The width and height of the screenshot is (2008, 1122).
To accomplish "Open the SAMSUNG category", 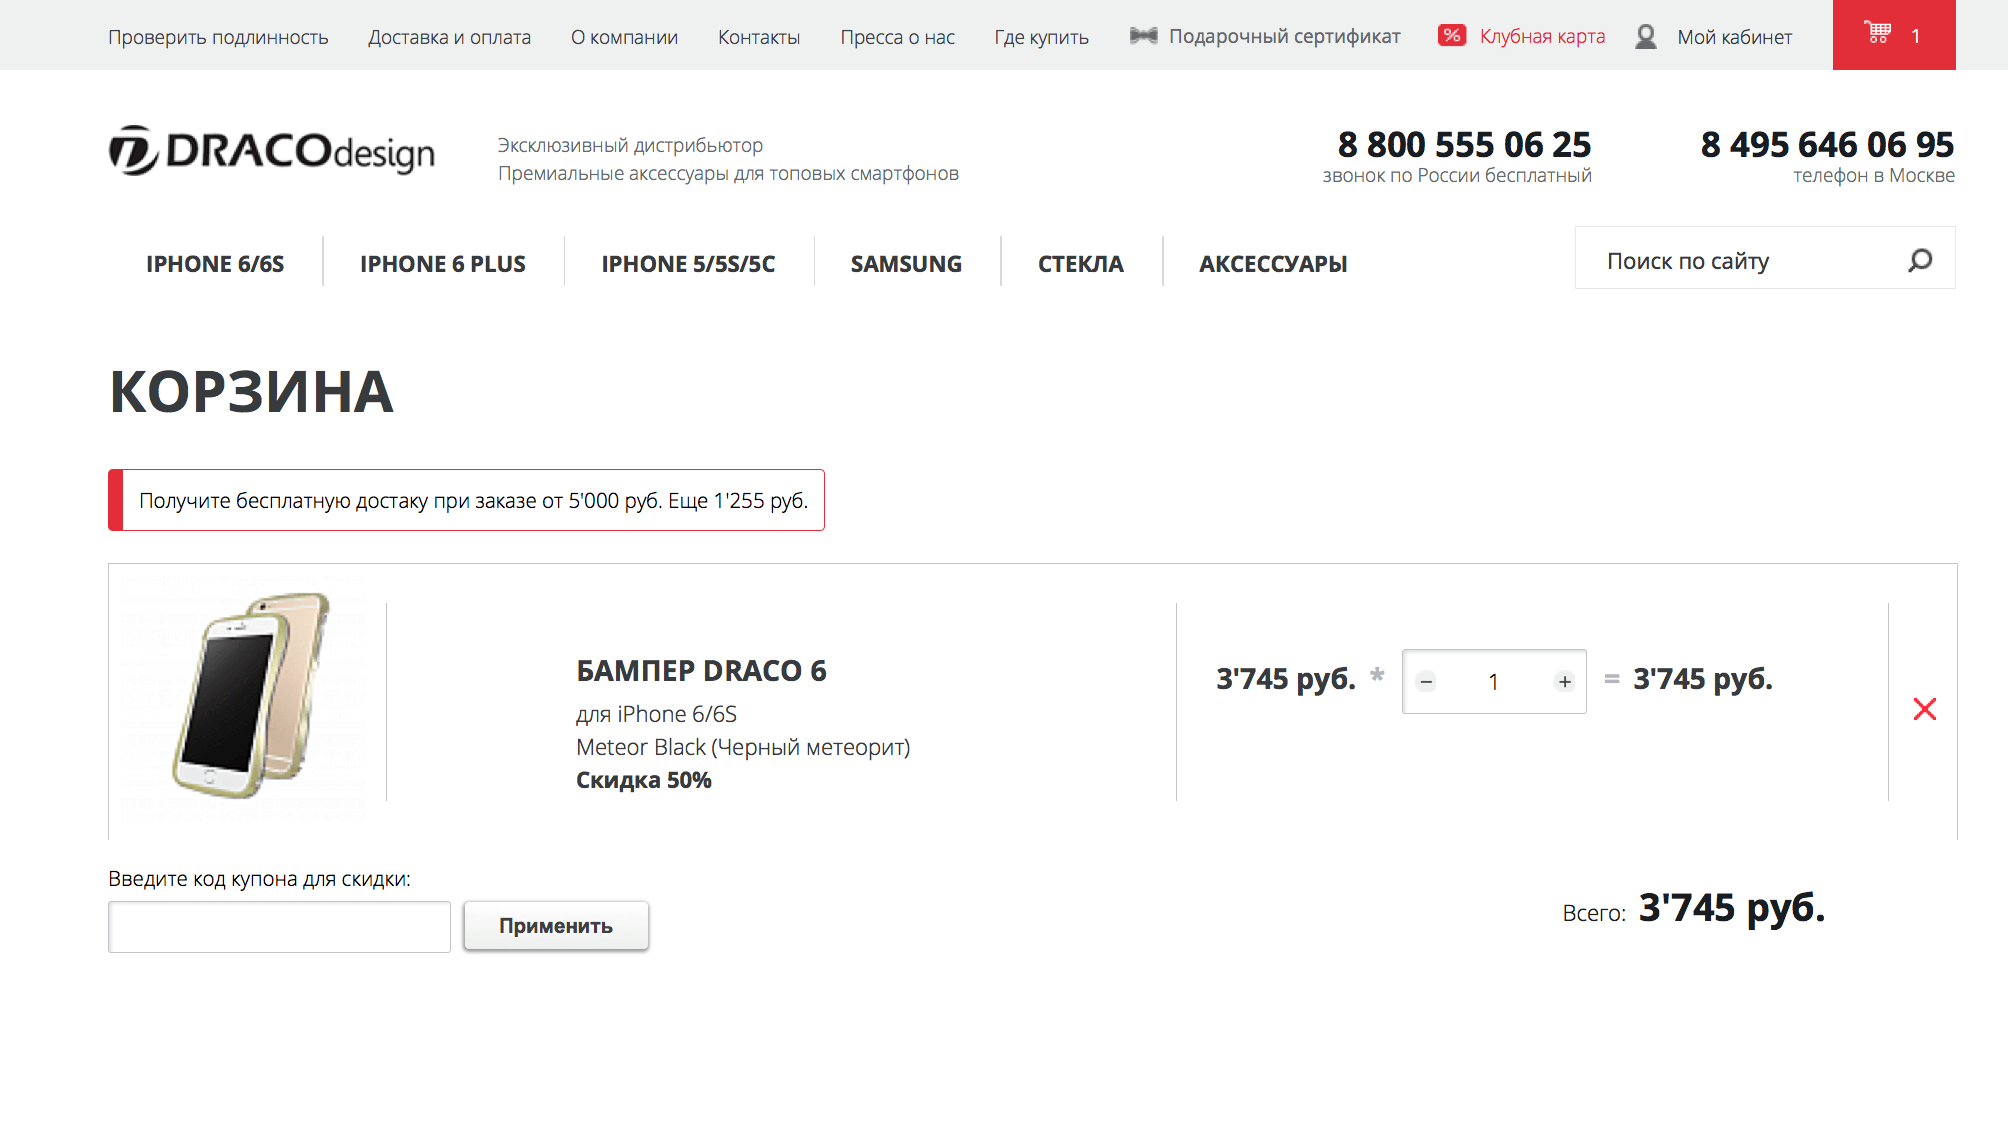I will click(906, 264).
